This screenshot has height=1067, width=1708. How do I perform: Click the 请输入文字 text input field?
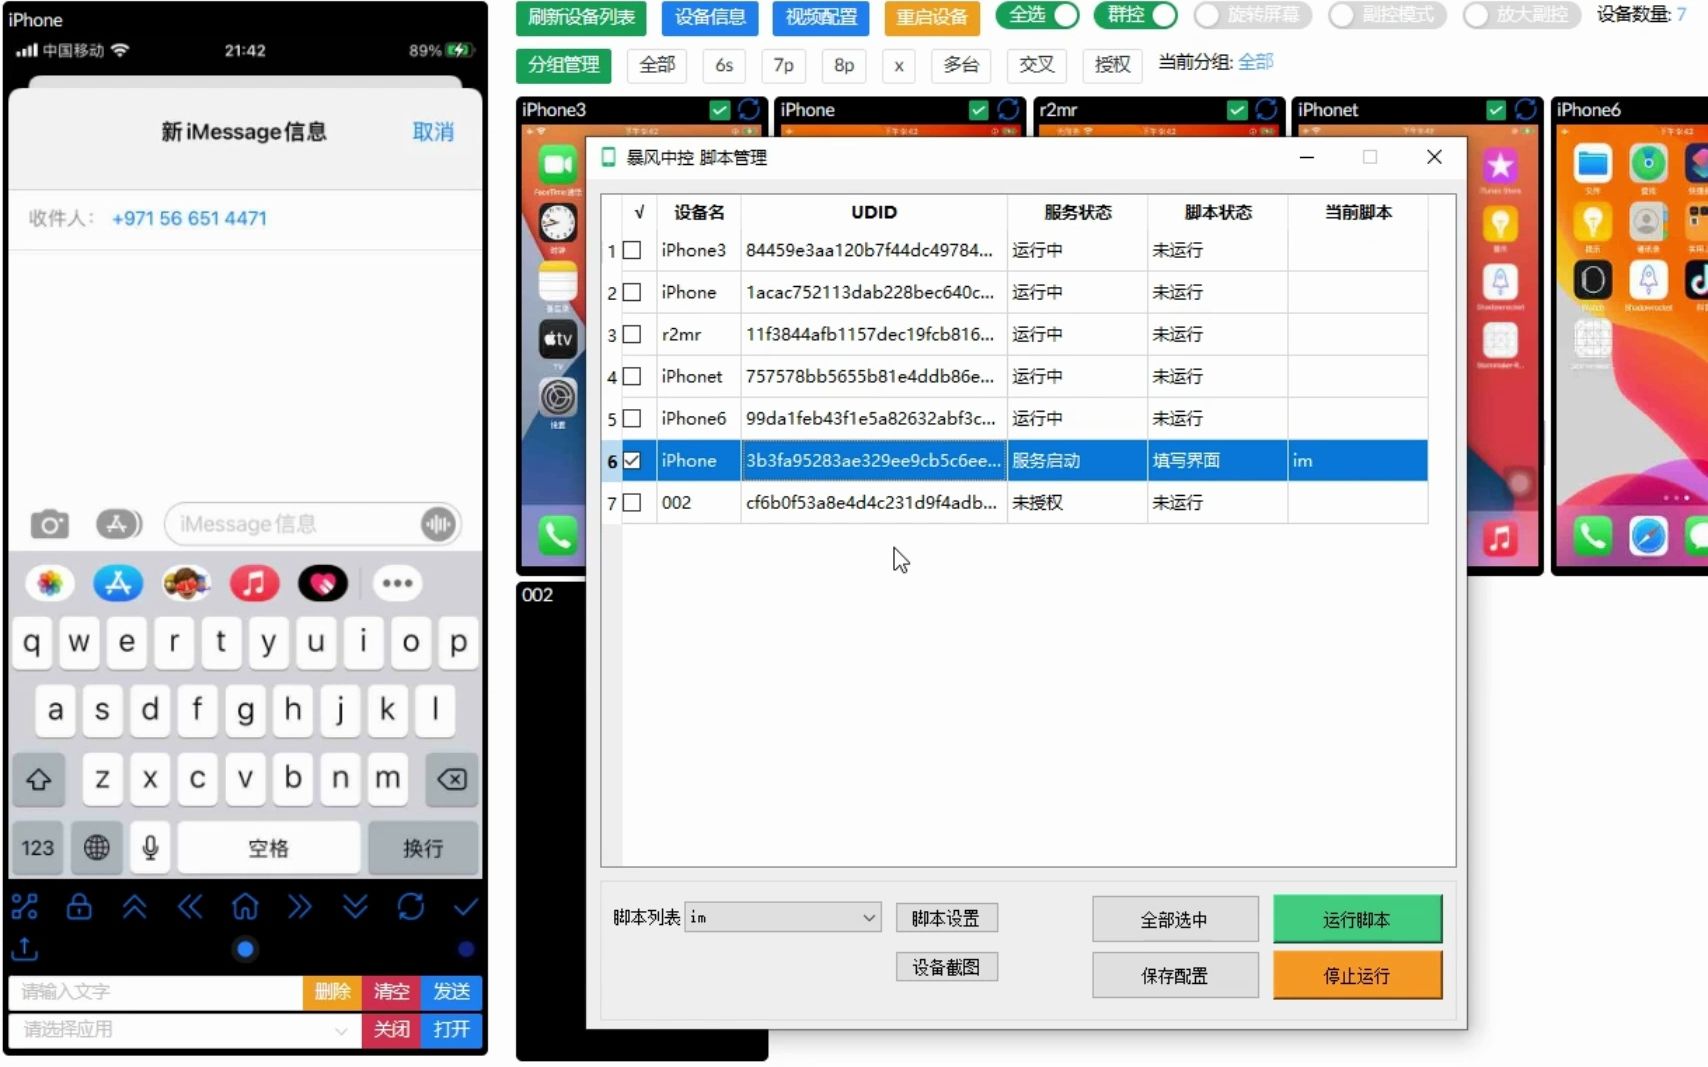tap(155, 991)
